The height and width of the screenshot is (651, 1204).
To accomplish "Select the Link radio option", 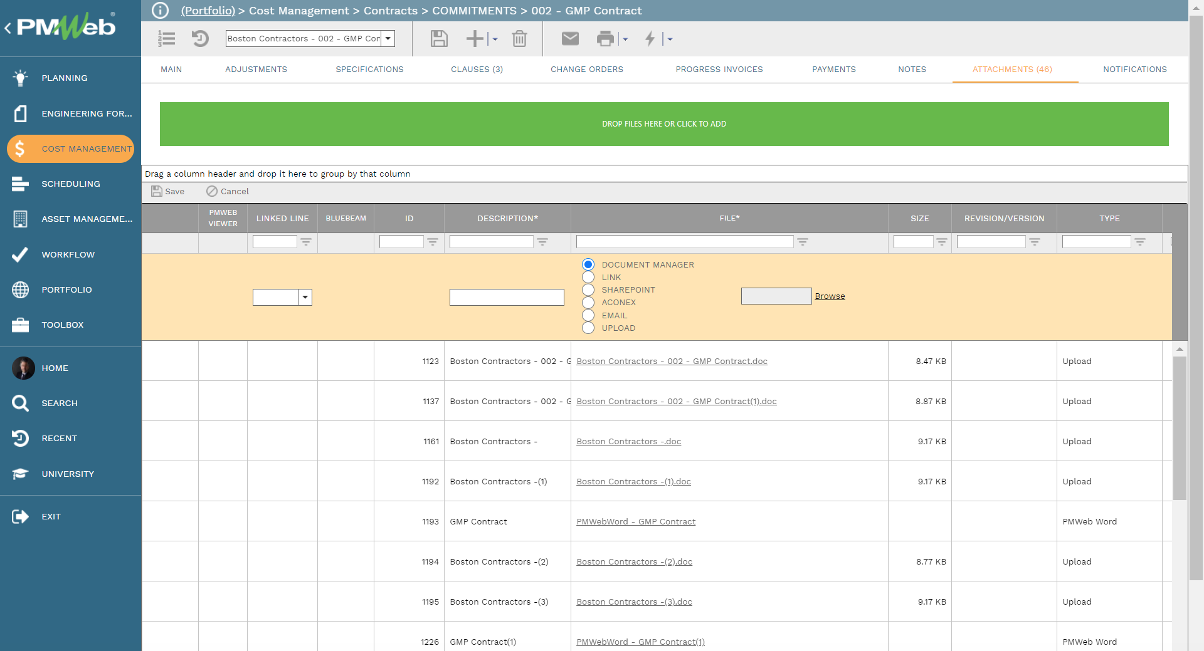I will (589, 277).
